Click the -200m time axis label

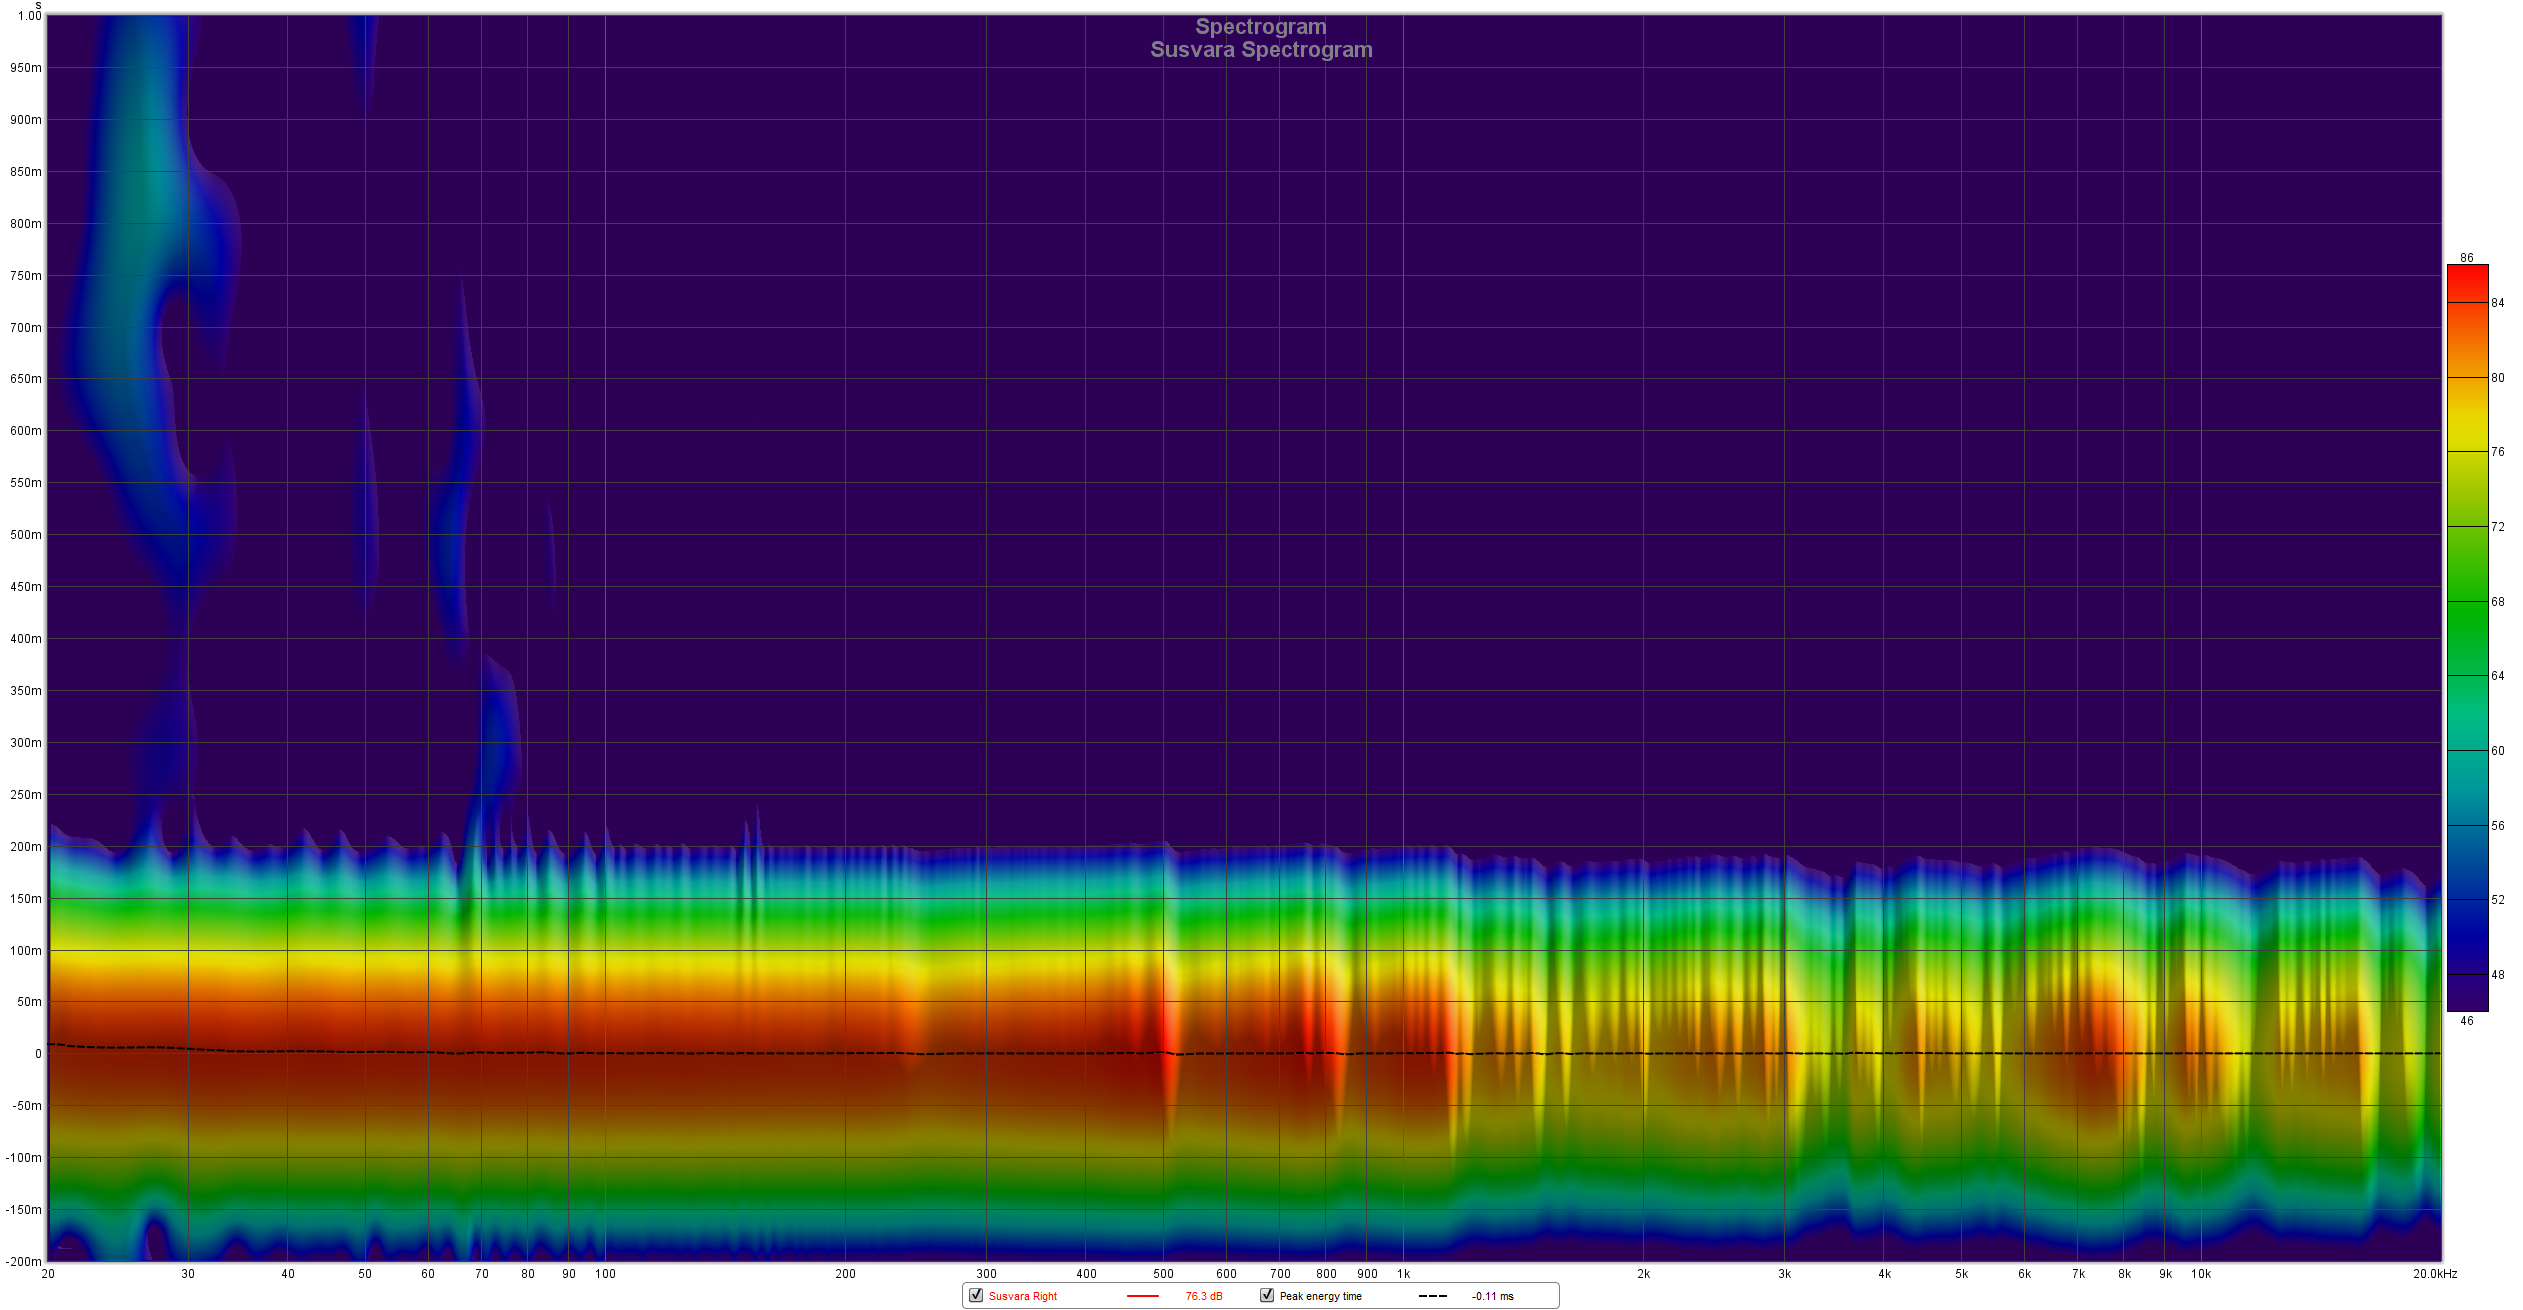24,1261
